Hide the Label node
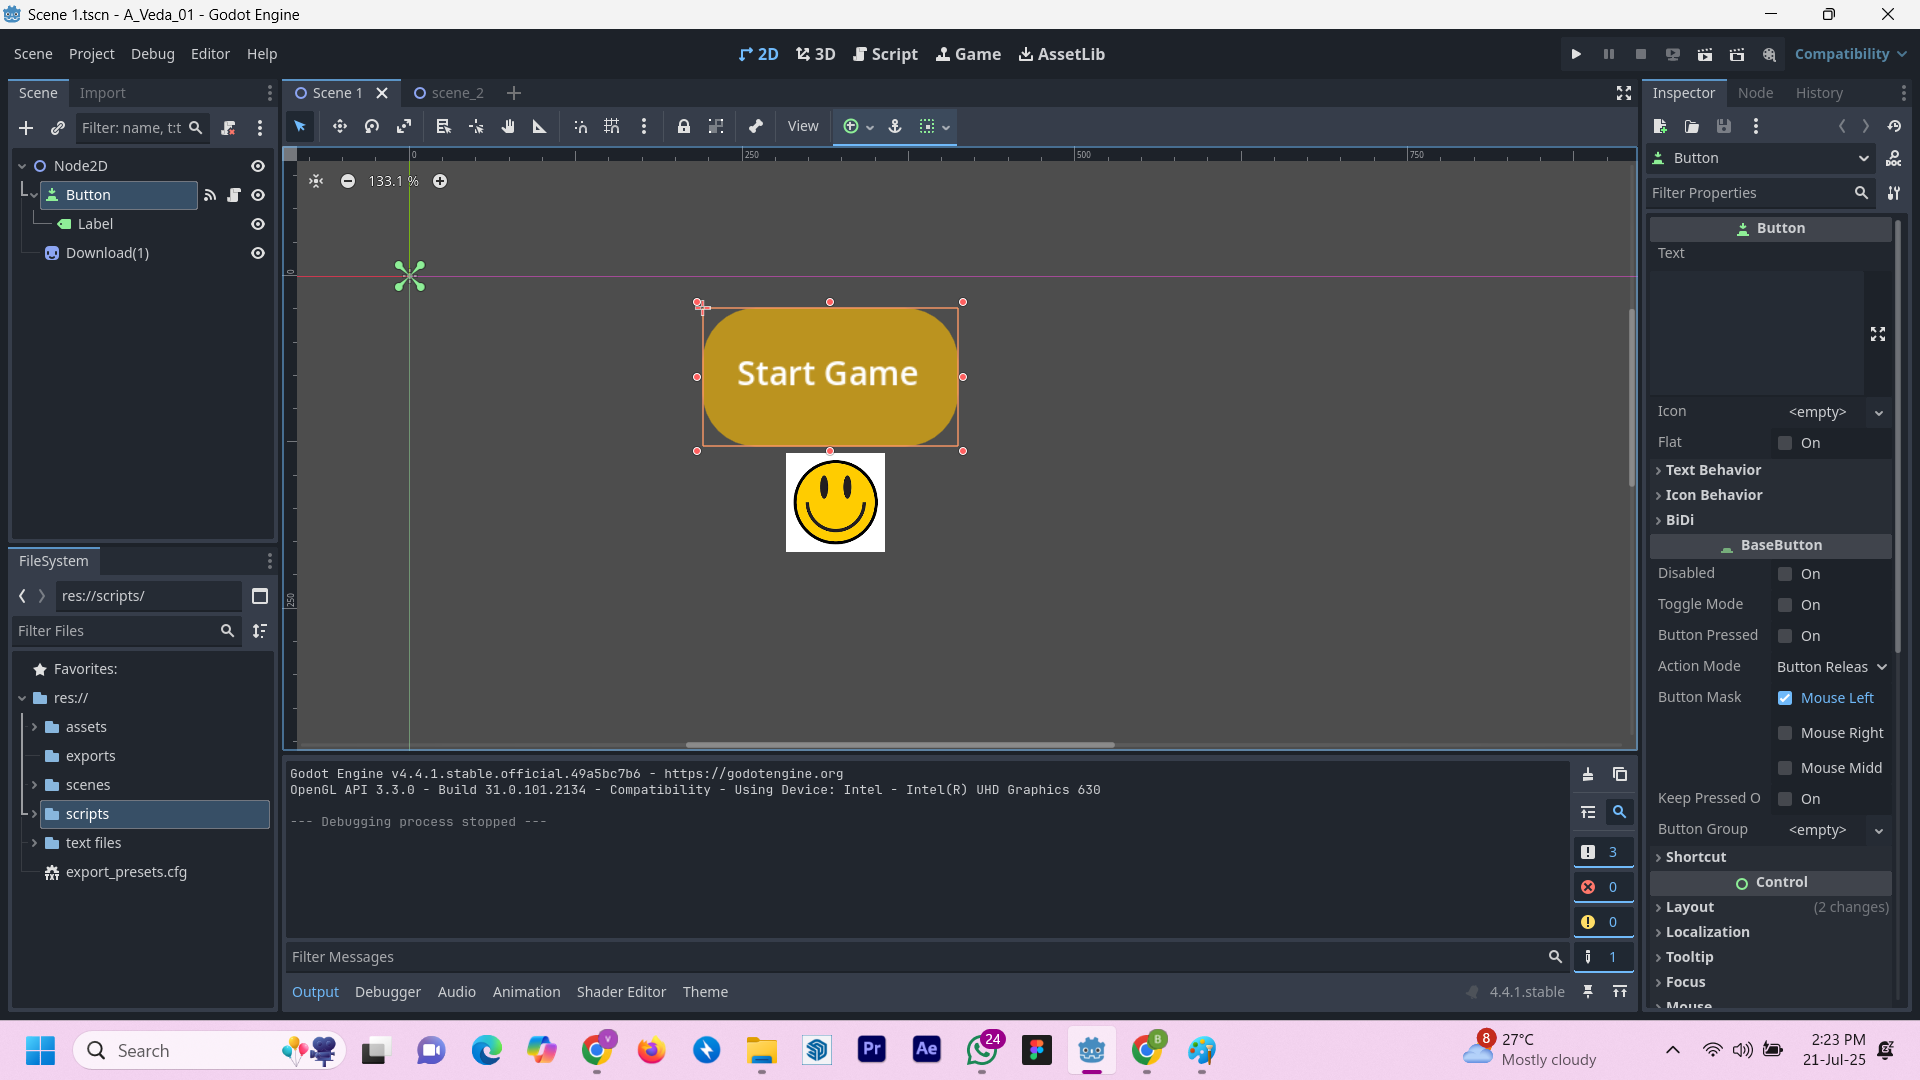Screen dimensions: 1920x1080 [258, 224]
